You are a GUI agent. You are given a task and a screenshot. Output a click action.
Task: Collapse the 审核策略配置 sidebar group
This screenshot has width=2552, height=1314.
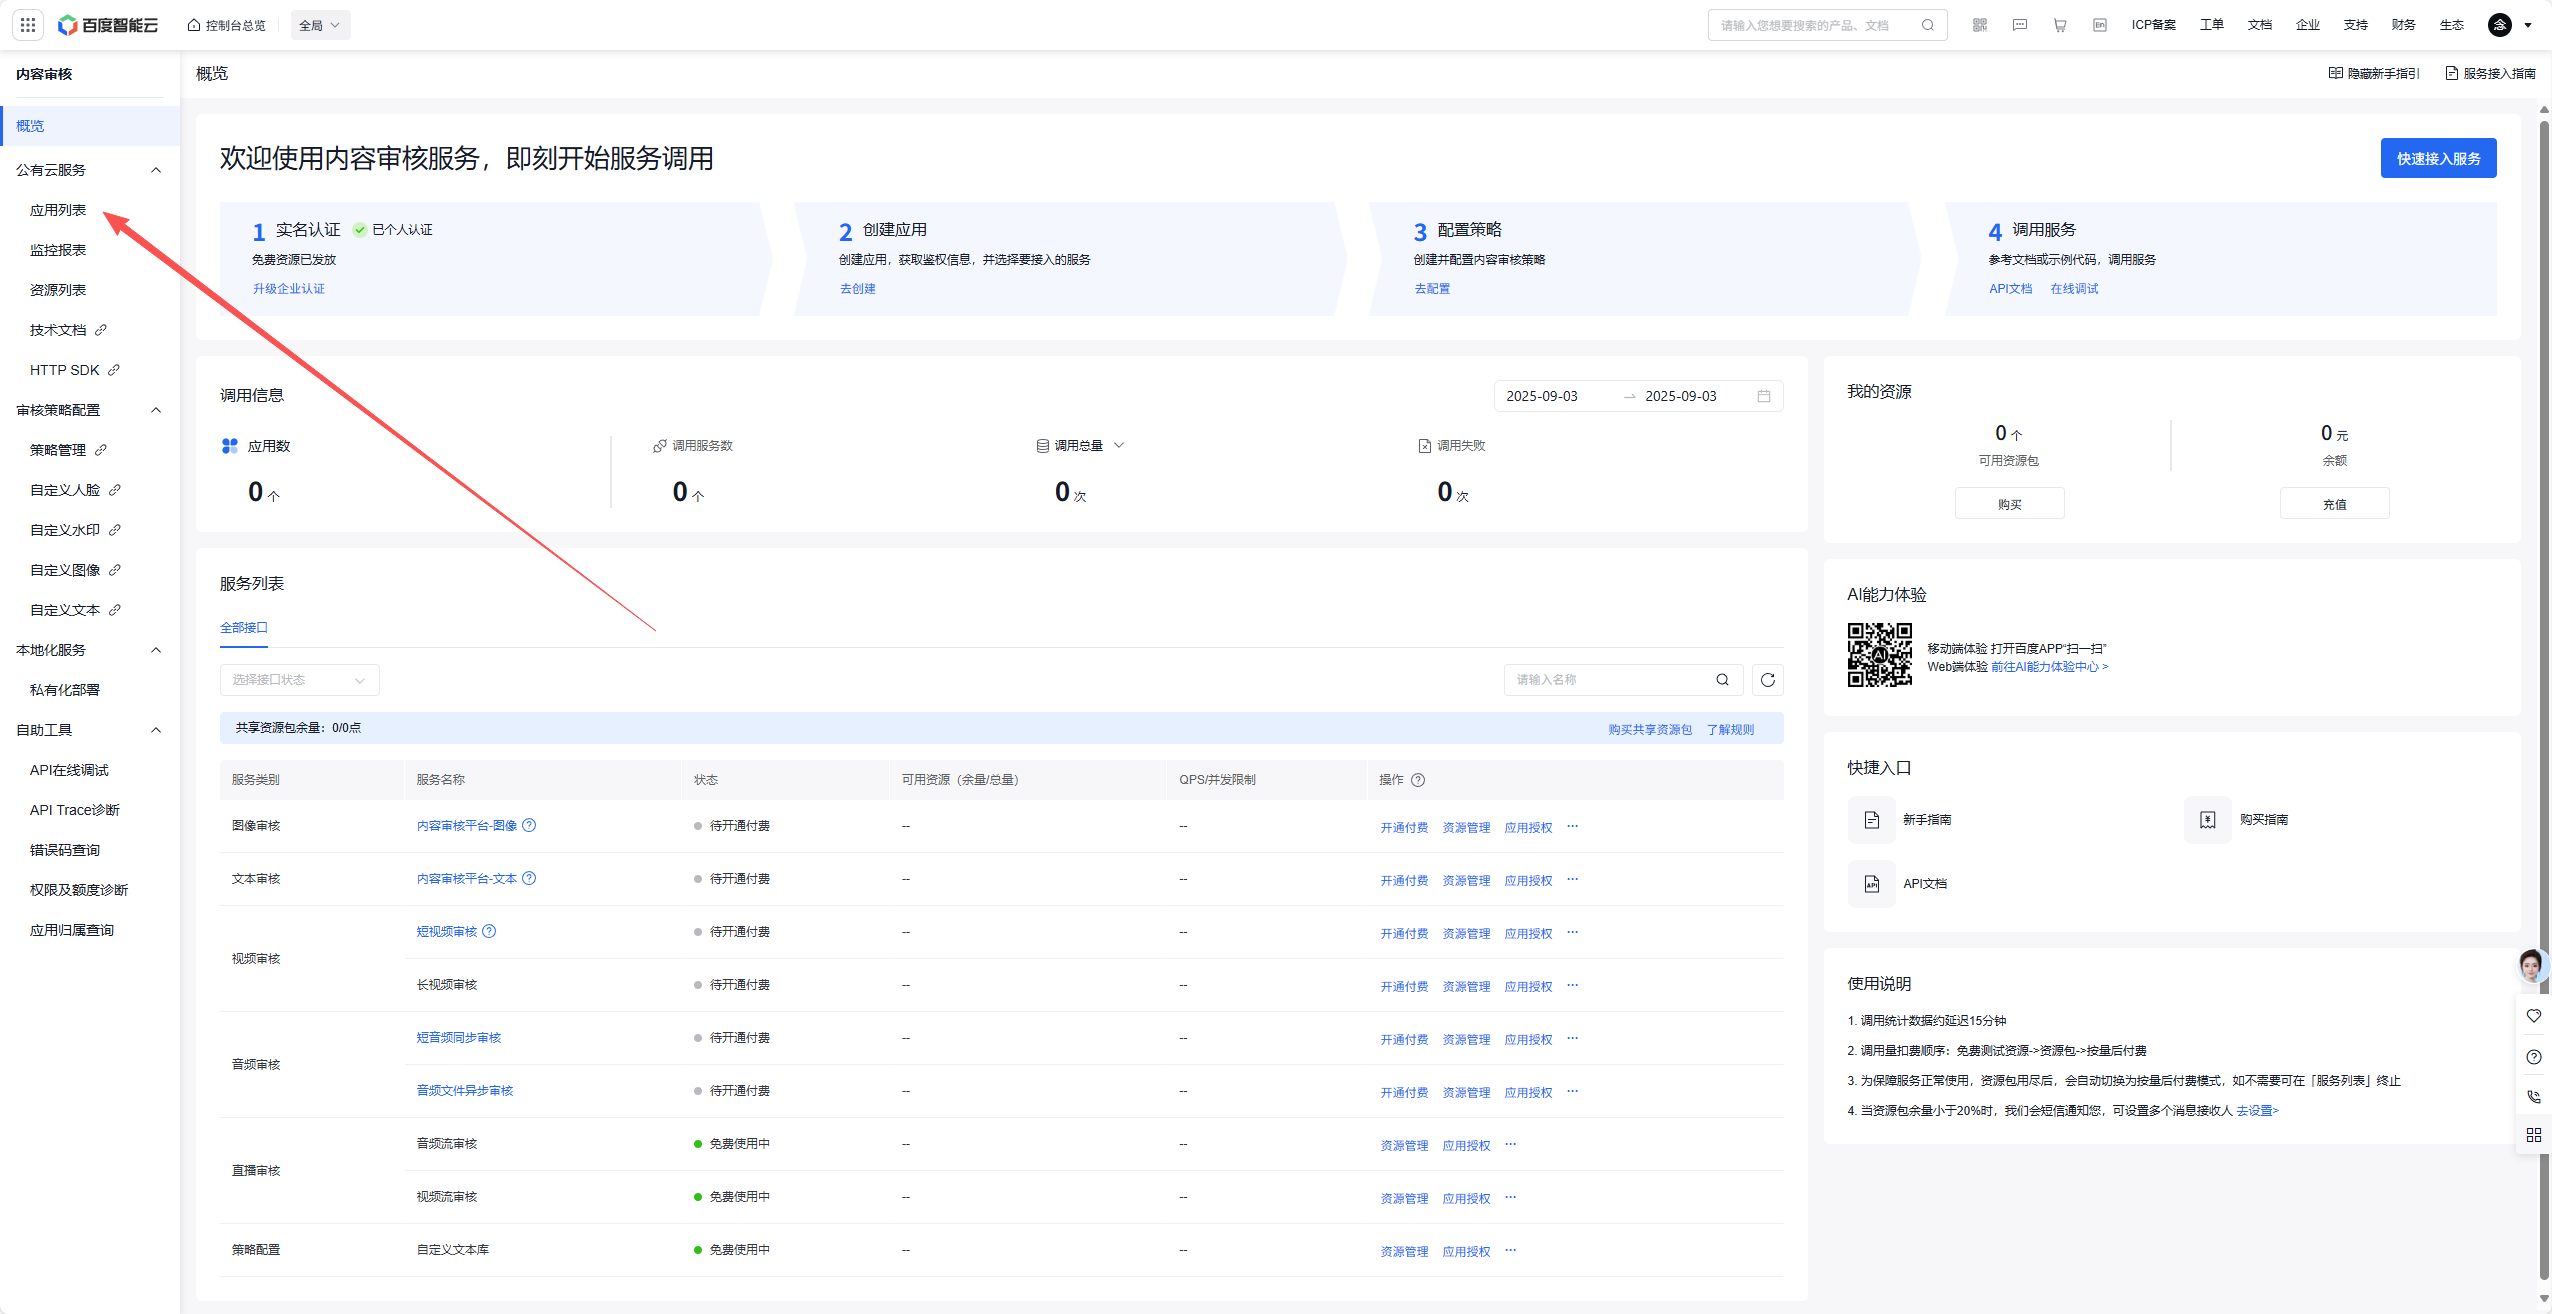[x=156, y=410]
